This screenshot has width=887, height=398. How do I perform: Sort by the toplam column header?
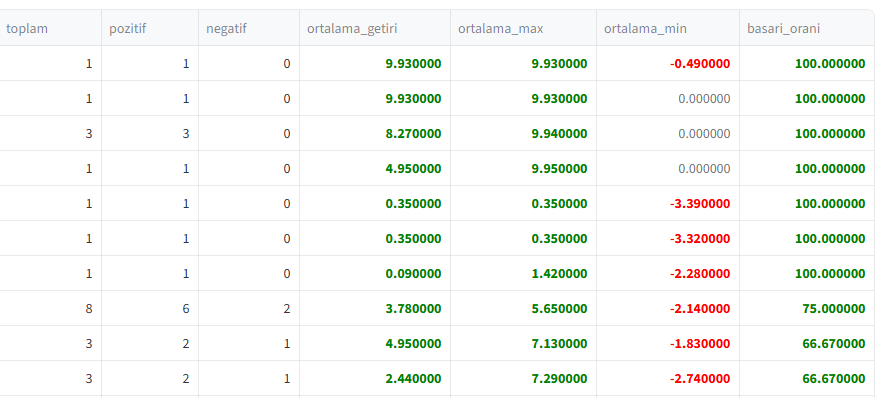coord(50,28)
